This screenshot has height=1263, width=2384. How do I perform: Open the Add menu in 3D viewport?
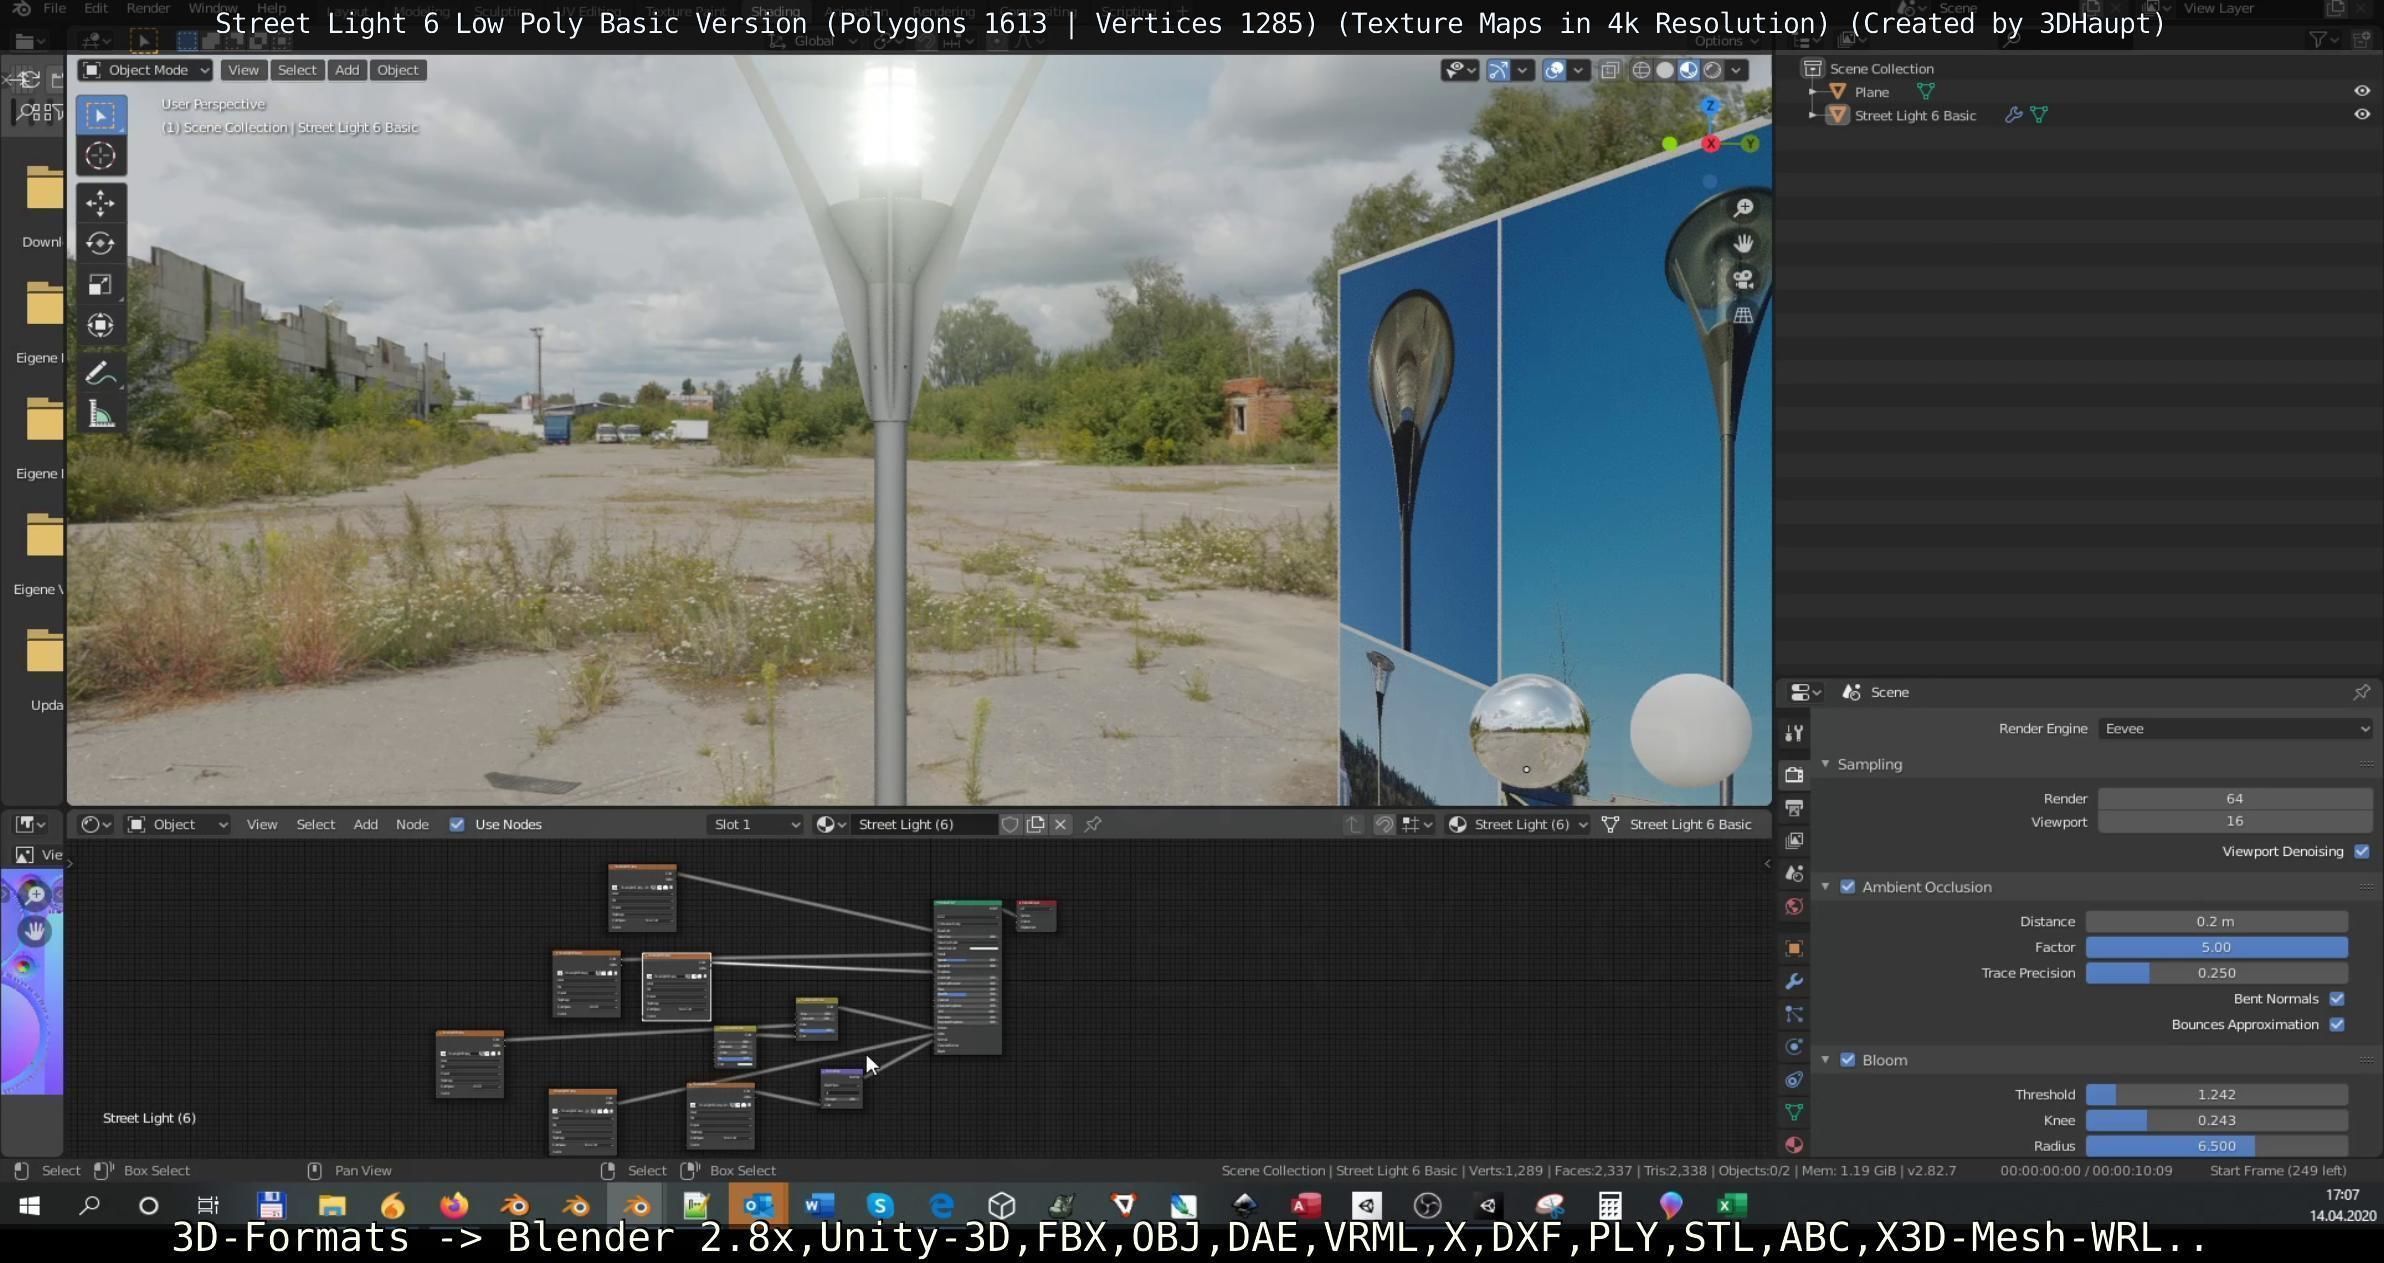[x=346, y=70]
